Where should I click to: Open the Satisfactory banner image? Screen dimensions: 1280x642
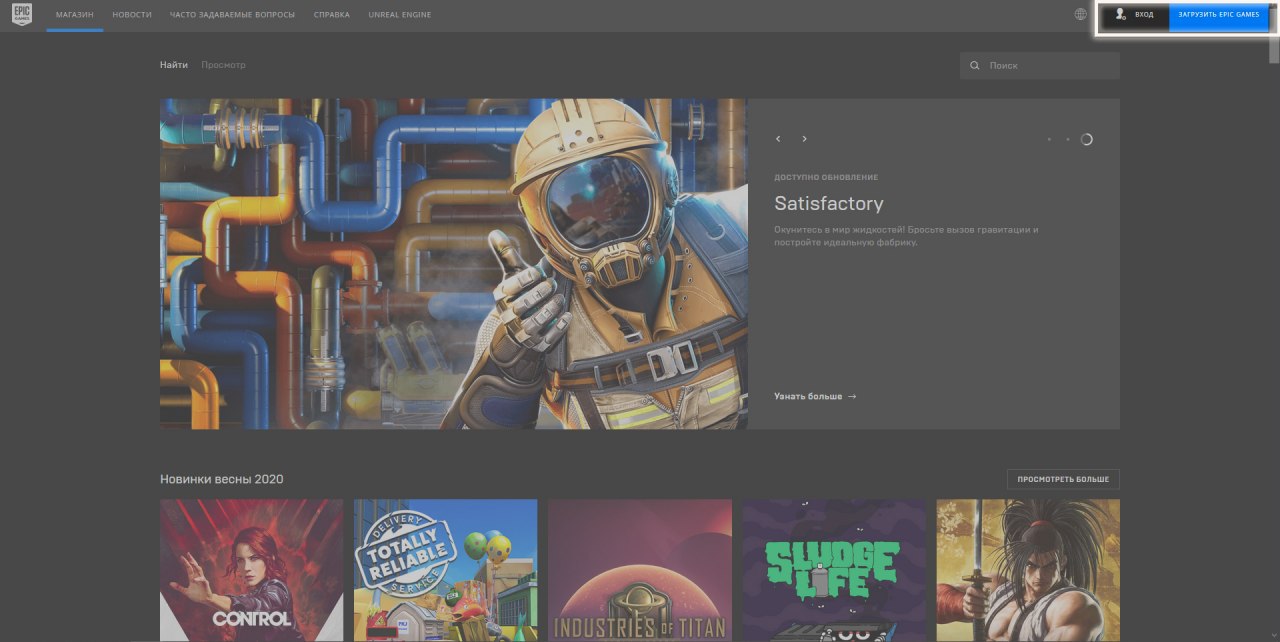[454, 264]
